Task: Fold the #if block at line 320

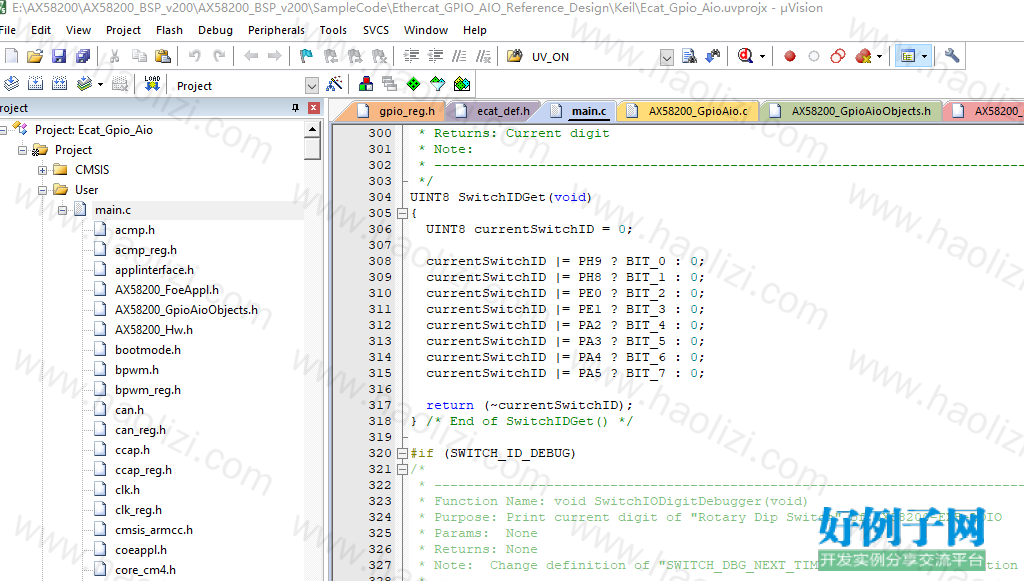Action: coord(402,453)
